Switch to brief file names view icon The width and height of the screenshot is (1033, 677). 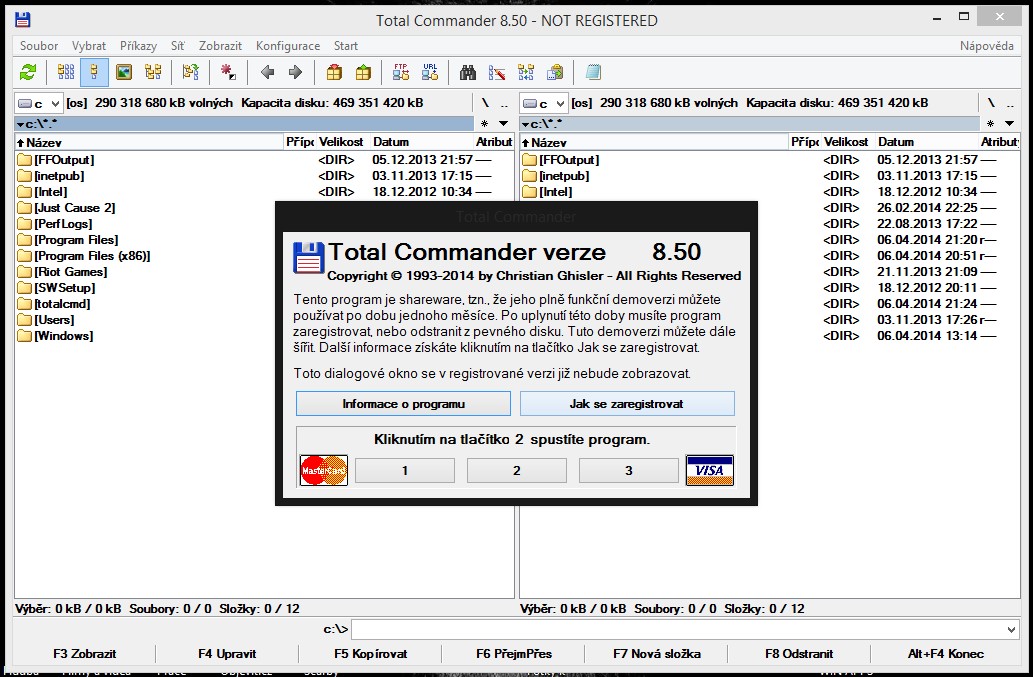[66, 72]
